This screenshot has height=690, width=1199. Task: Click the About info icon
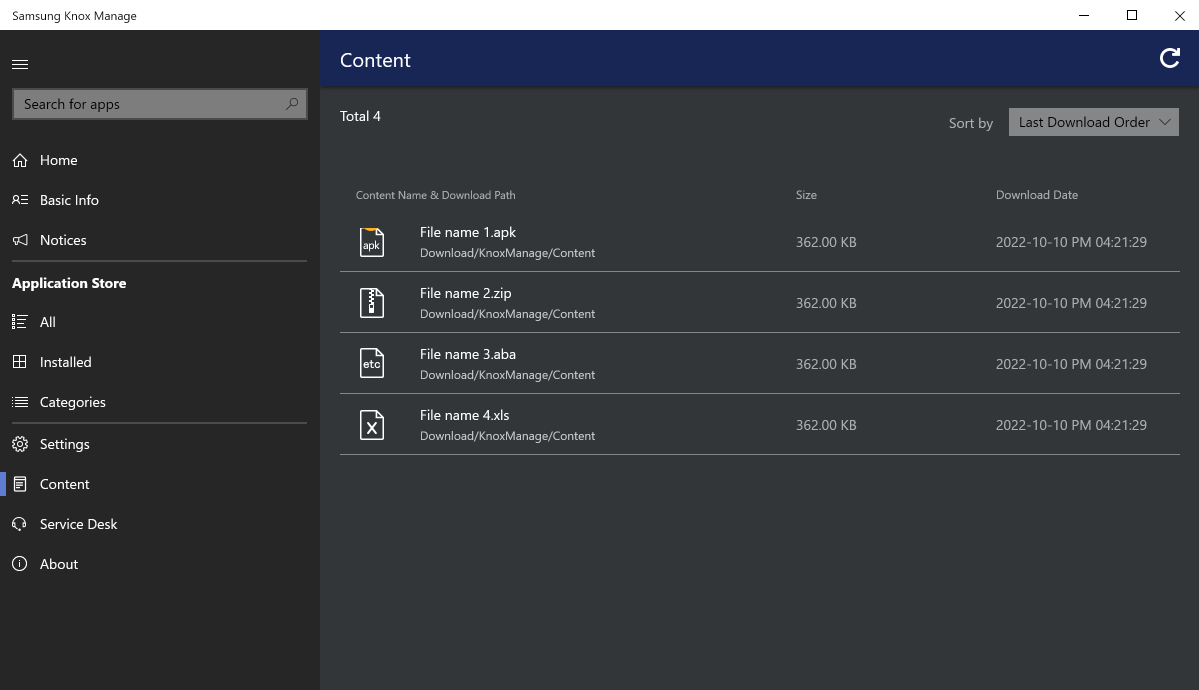pos(20,564)
